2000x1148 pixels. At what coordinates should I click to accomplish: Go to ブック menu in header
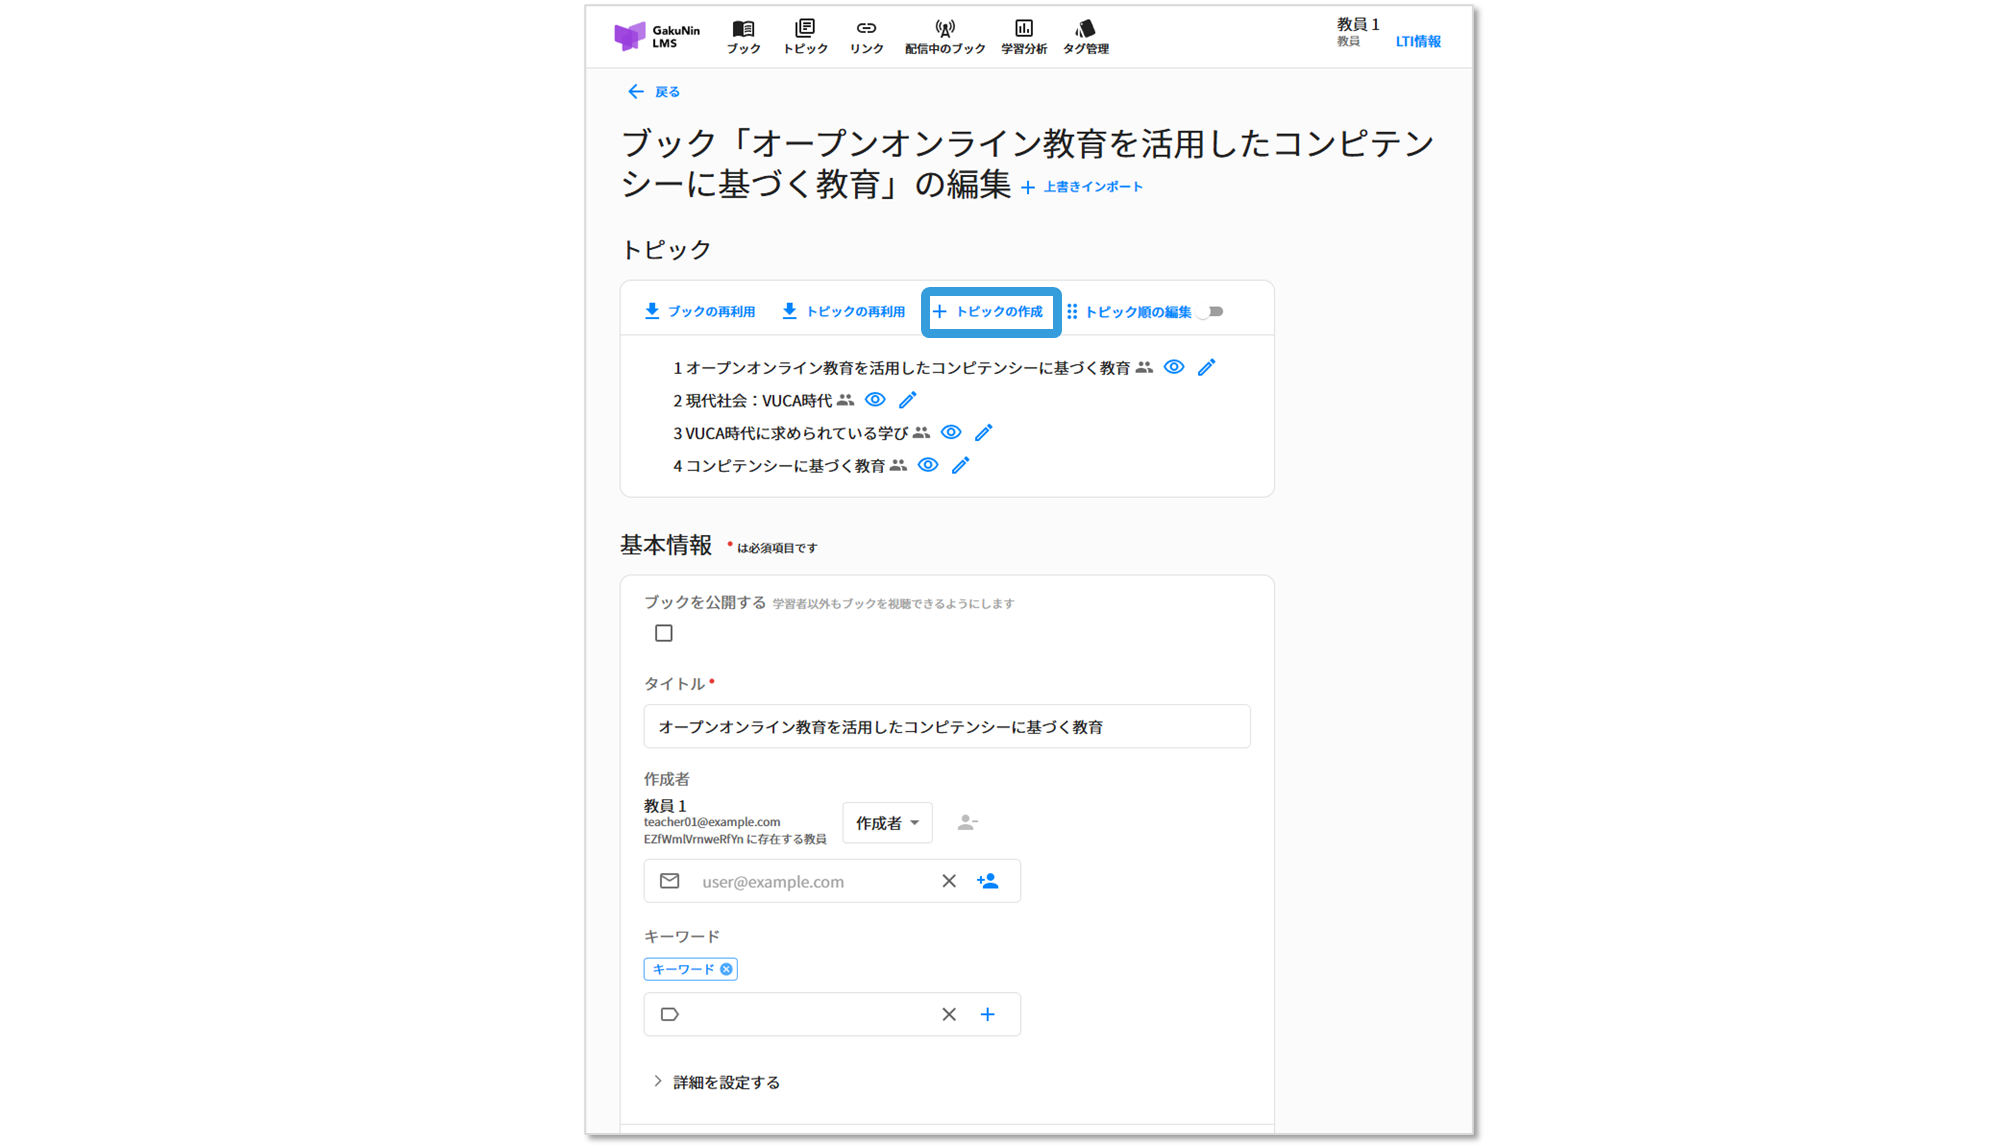click(743, 36)
